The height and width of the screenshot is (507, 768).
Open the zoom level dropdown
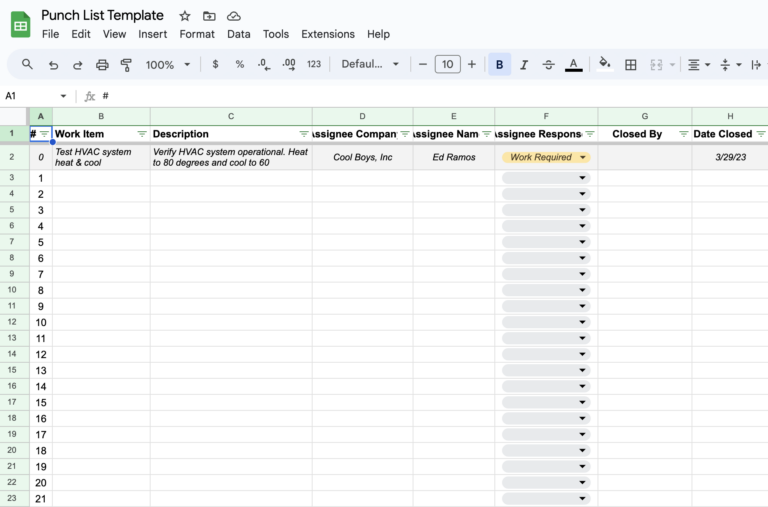click(168, 65)
